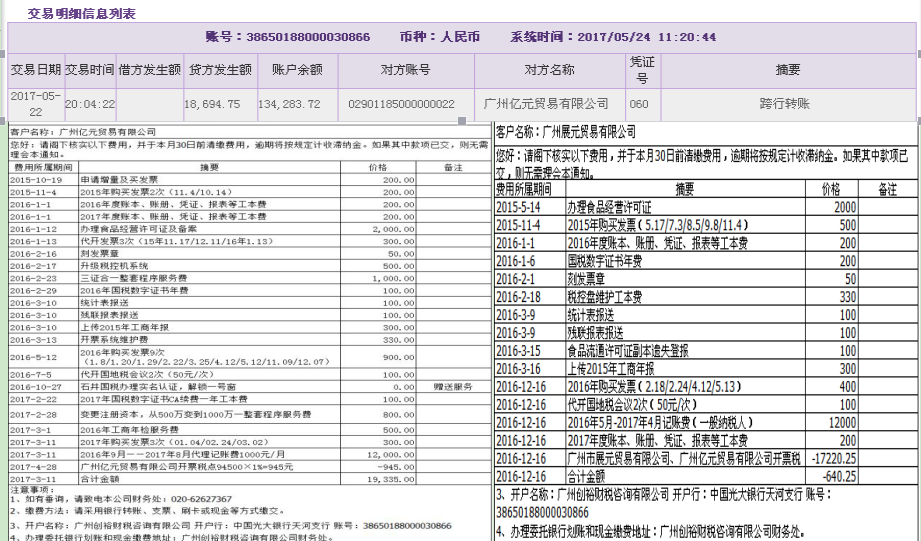Click the 税控盘维护工本费 entry
Screen dimensions: 921x541
click(604, 297)
